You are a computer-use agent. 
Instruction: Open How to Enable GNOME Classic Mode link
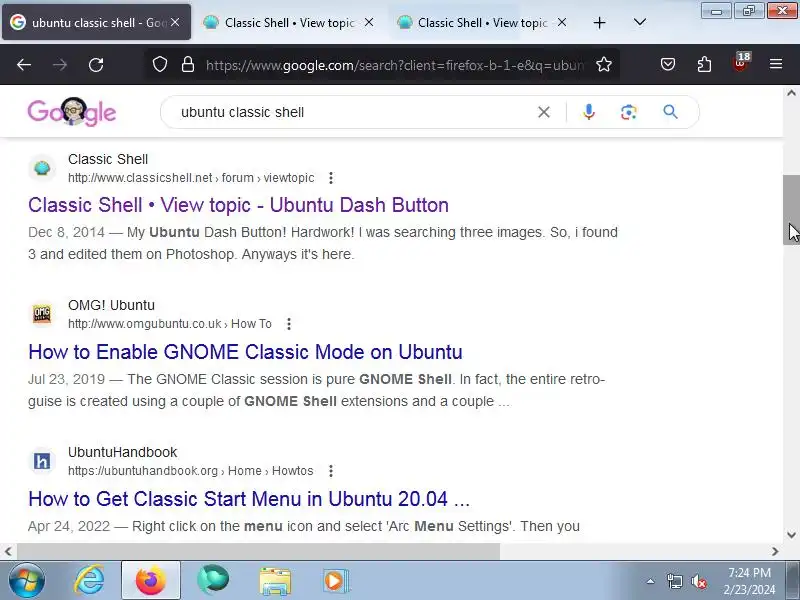245,352
